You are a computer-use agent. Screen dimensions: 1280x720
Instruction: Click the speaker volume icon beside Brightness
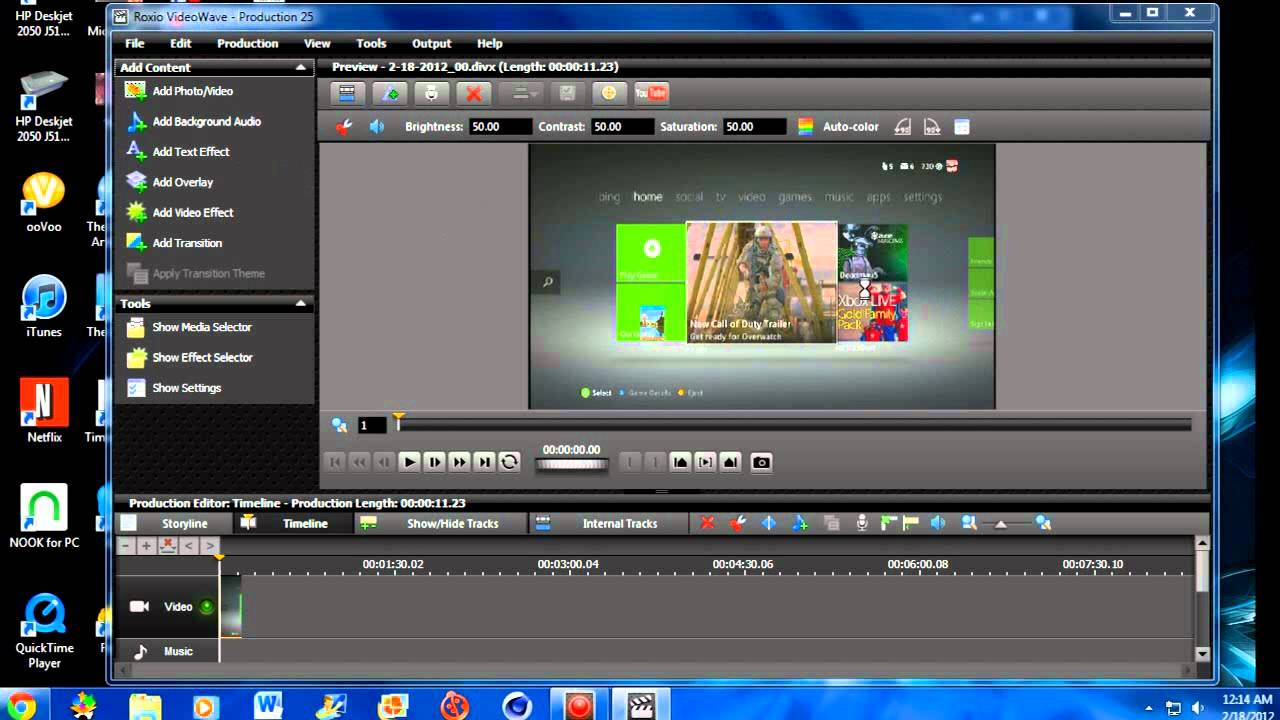point(377,127)
